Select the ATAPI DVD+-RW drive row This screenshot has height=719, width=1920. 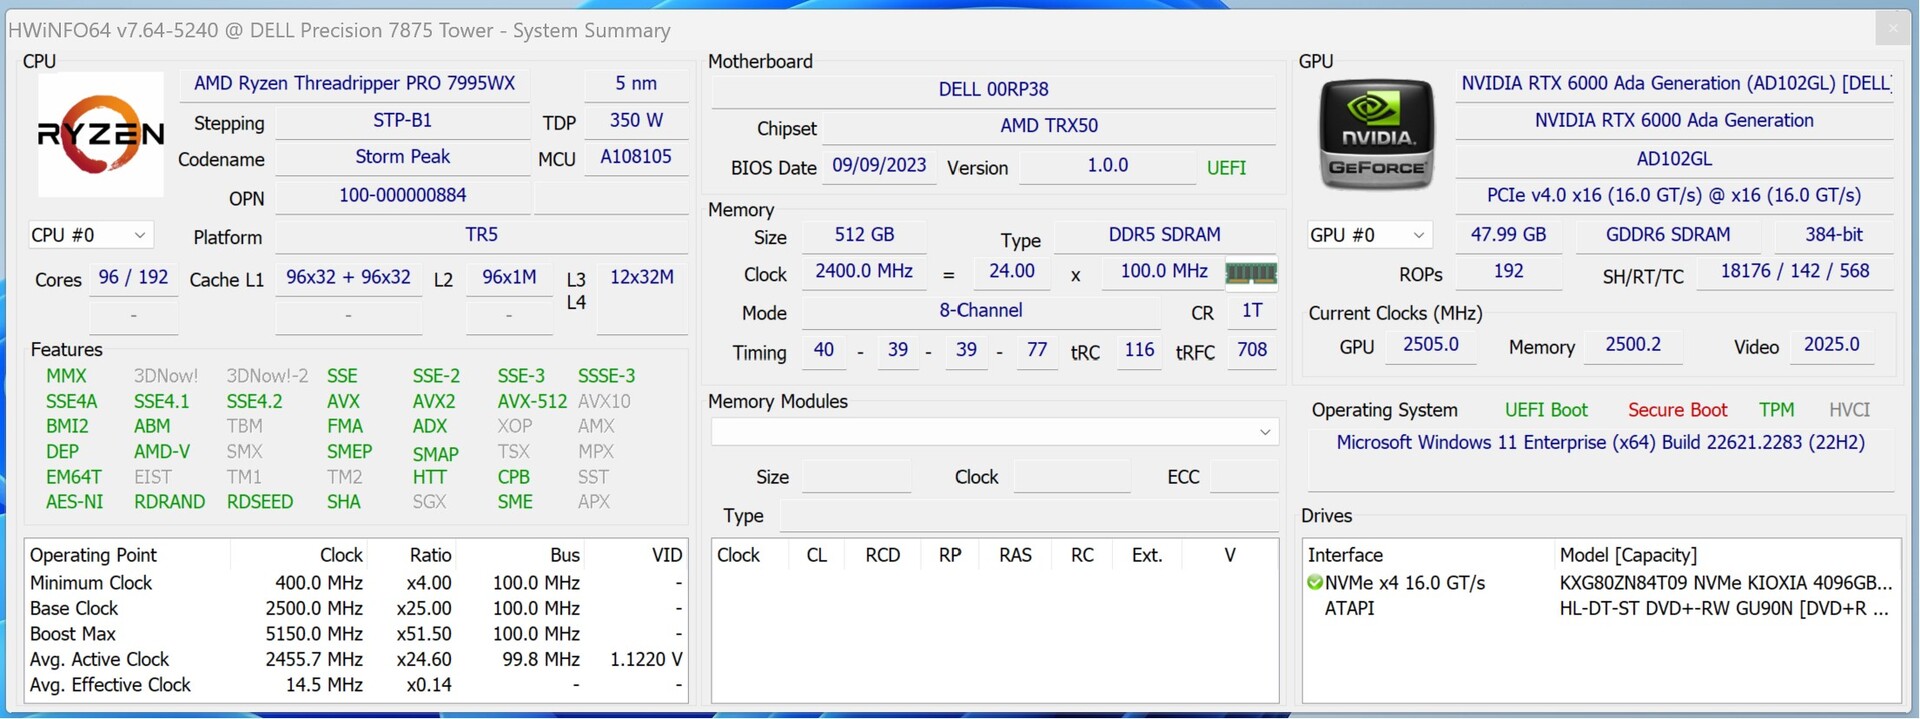[1600, 608]
